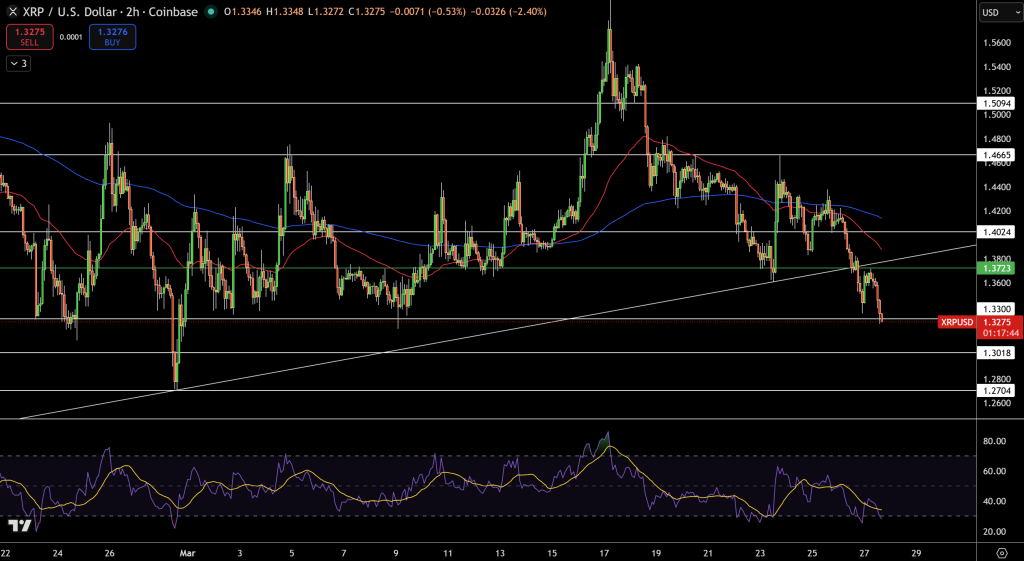The image size is (1024, 561).
Task: Select the 1.4665 horizontal line price label
Action: [x=996, y=155]
